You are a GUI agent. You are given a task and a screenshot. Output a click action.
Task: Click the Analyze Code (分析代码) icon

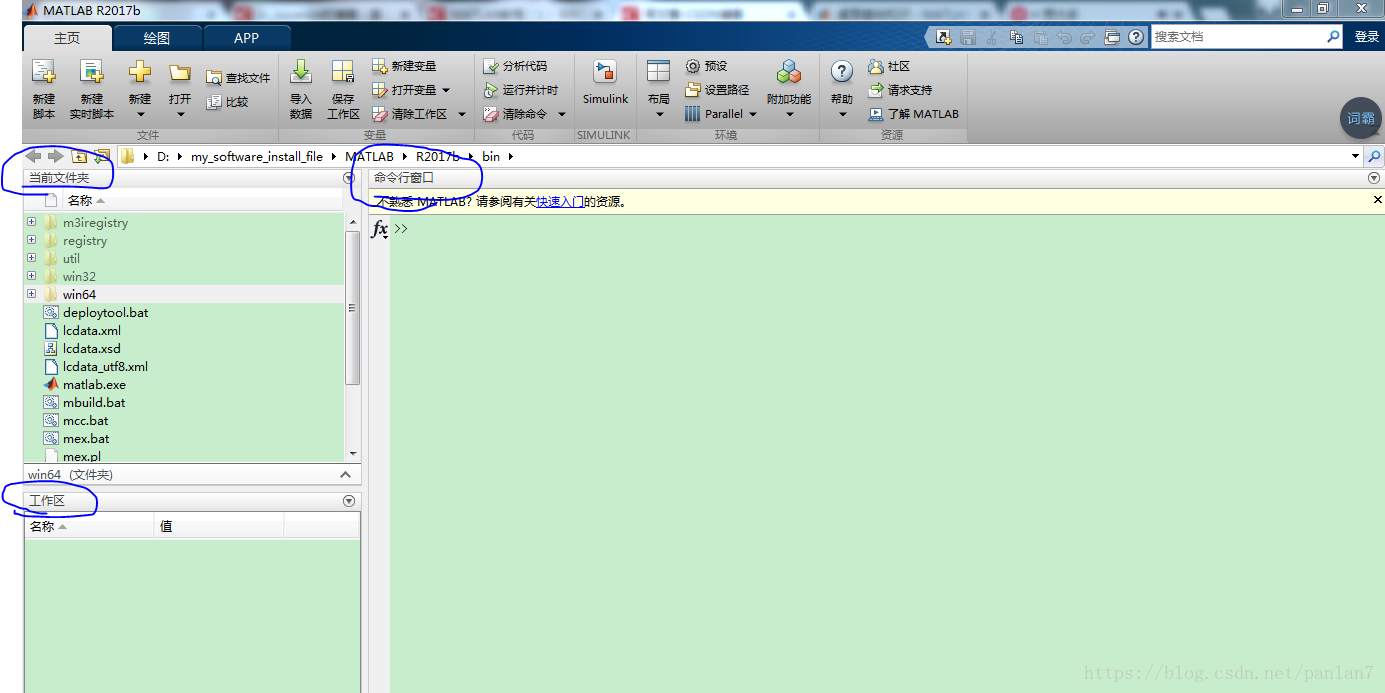pos(491,66)
